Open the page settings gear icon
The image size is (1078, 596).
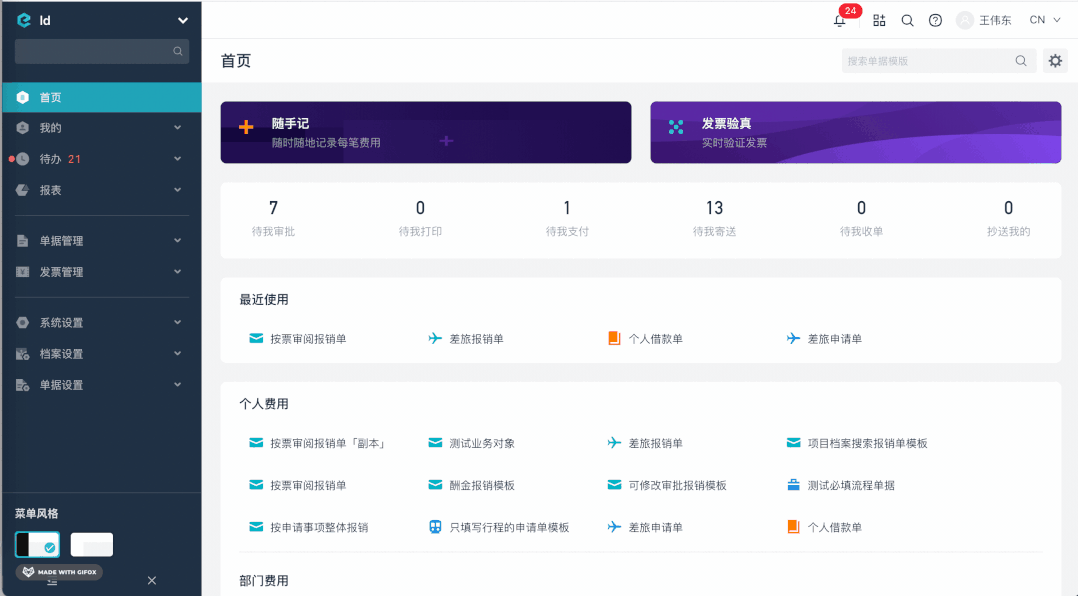(1055, 61)
